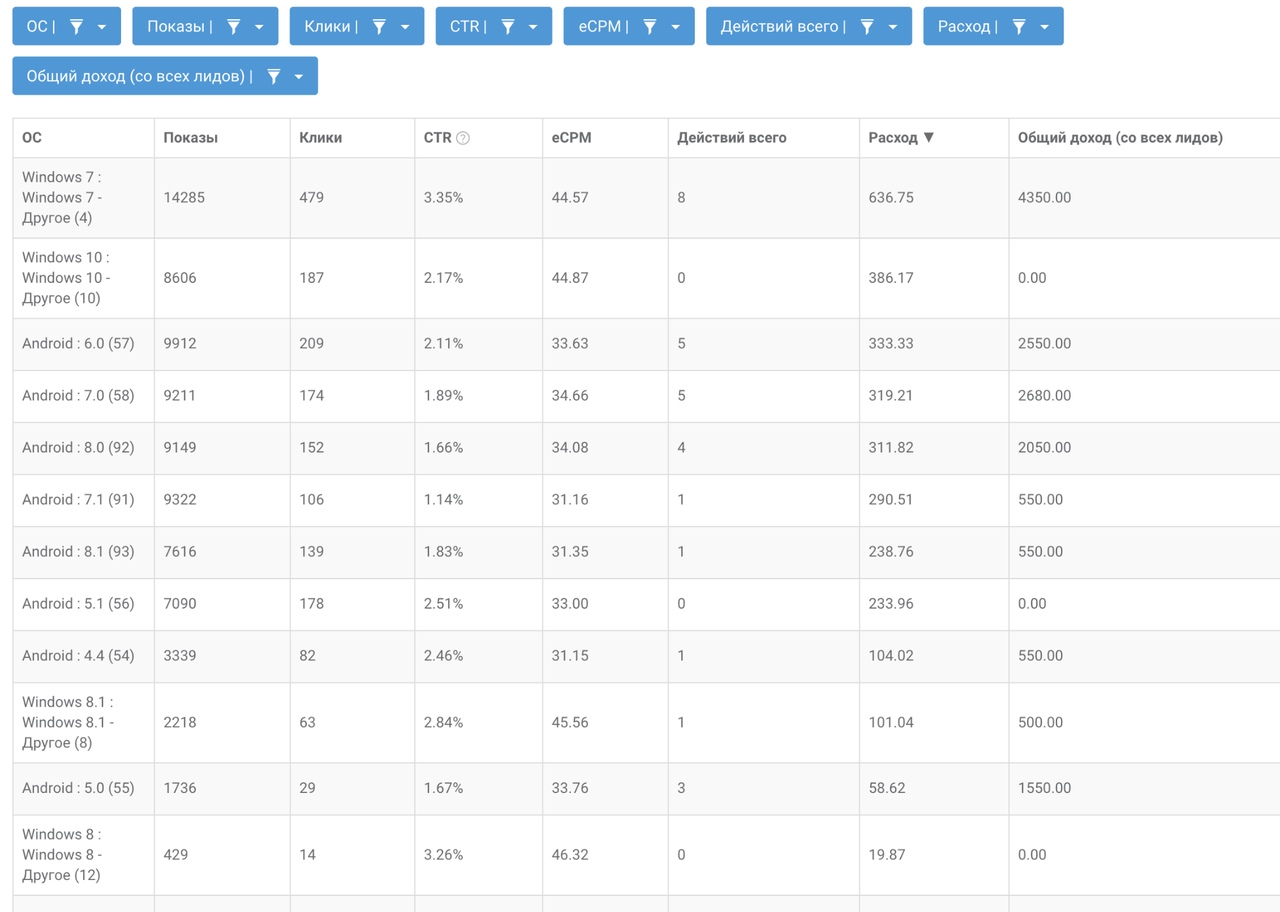Select the Android : 5.1 (56) row label

[78, 603]
